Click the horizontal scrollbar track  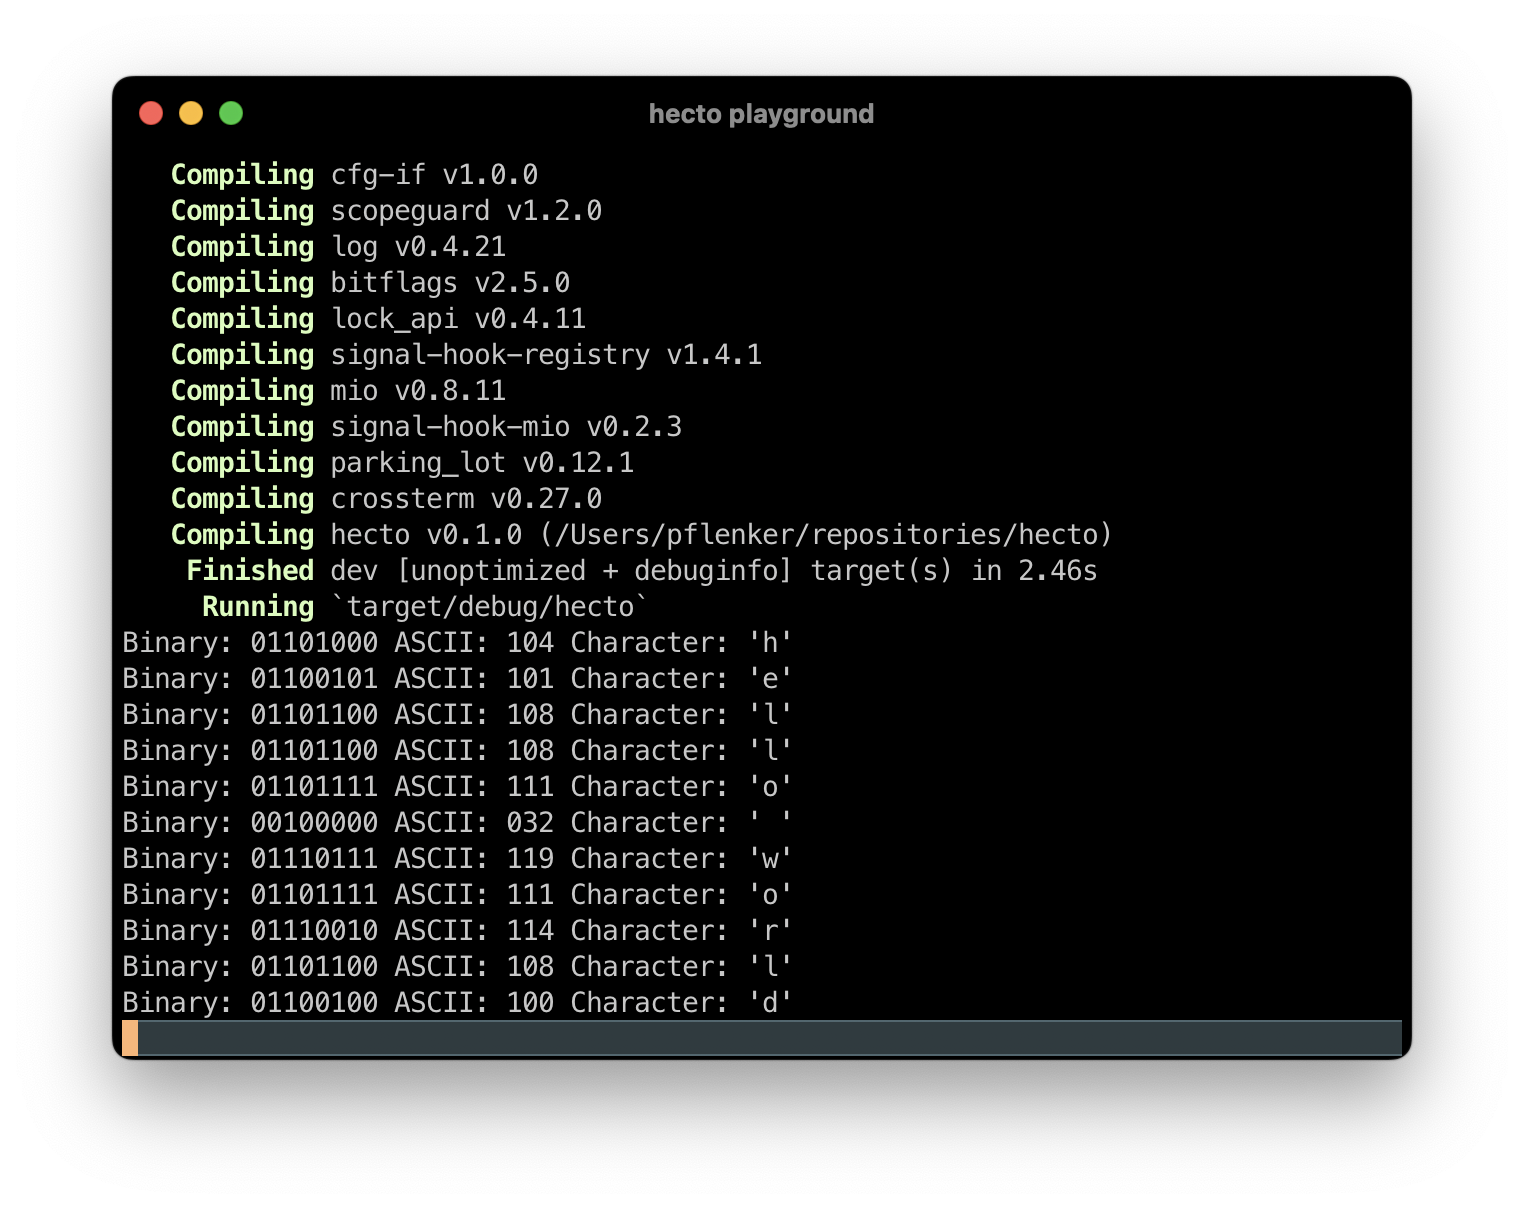pyautogui.click(x=760, y=1038)
